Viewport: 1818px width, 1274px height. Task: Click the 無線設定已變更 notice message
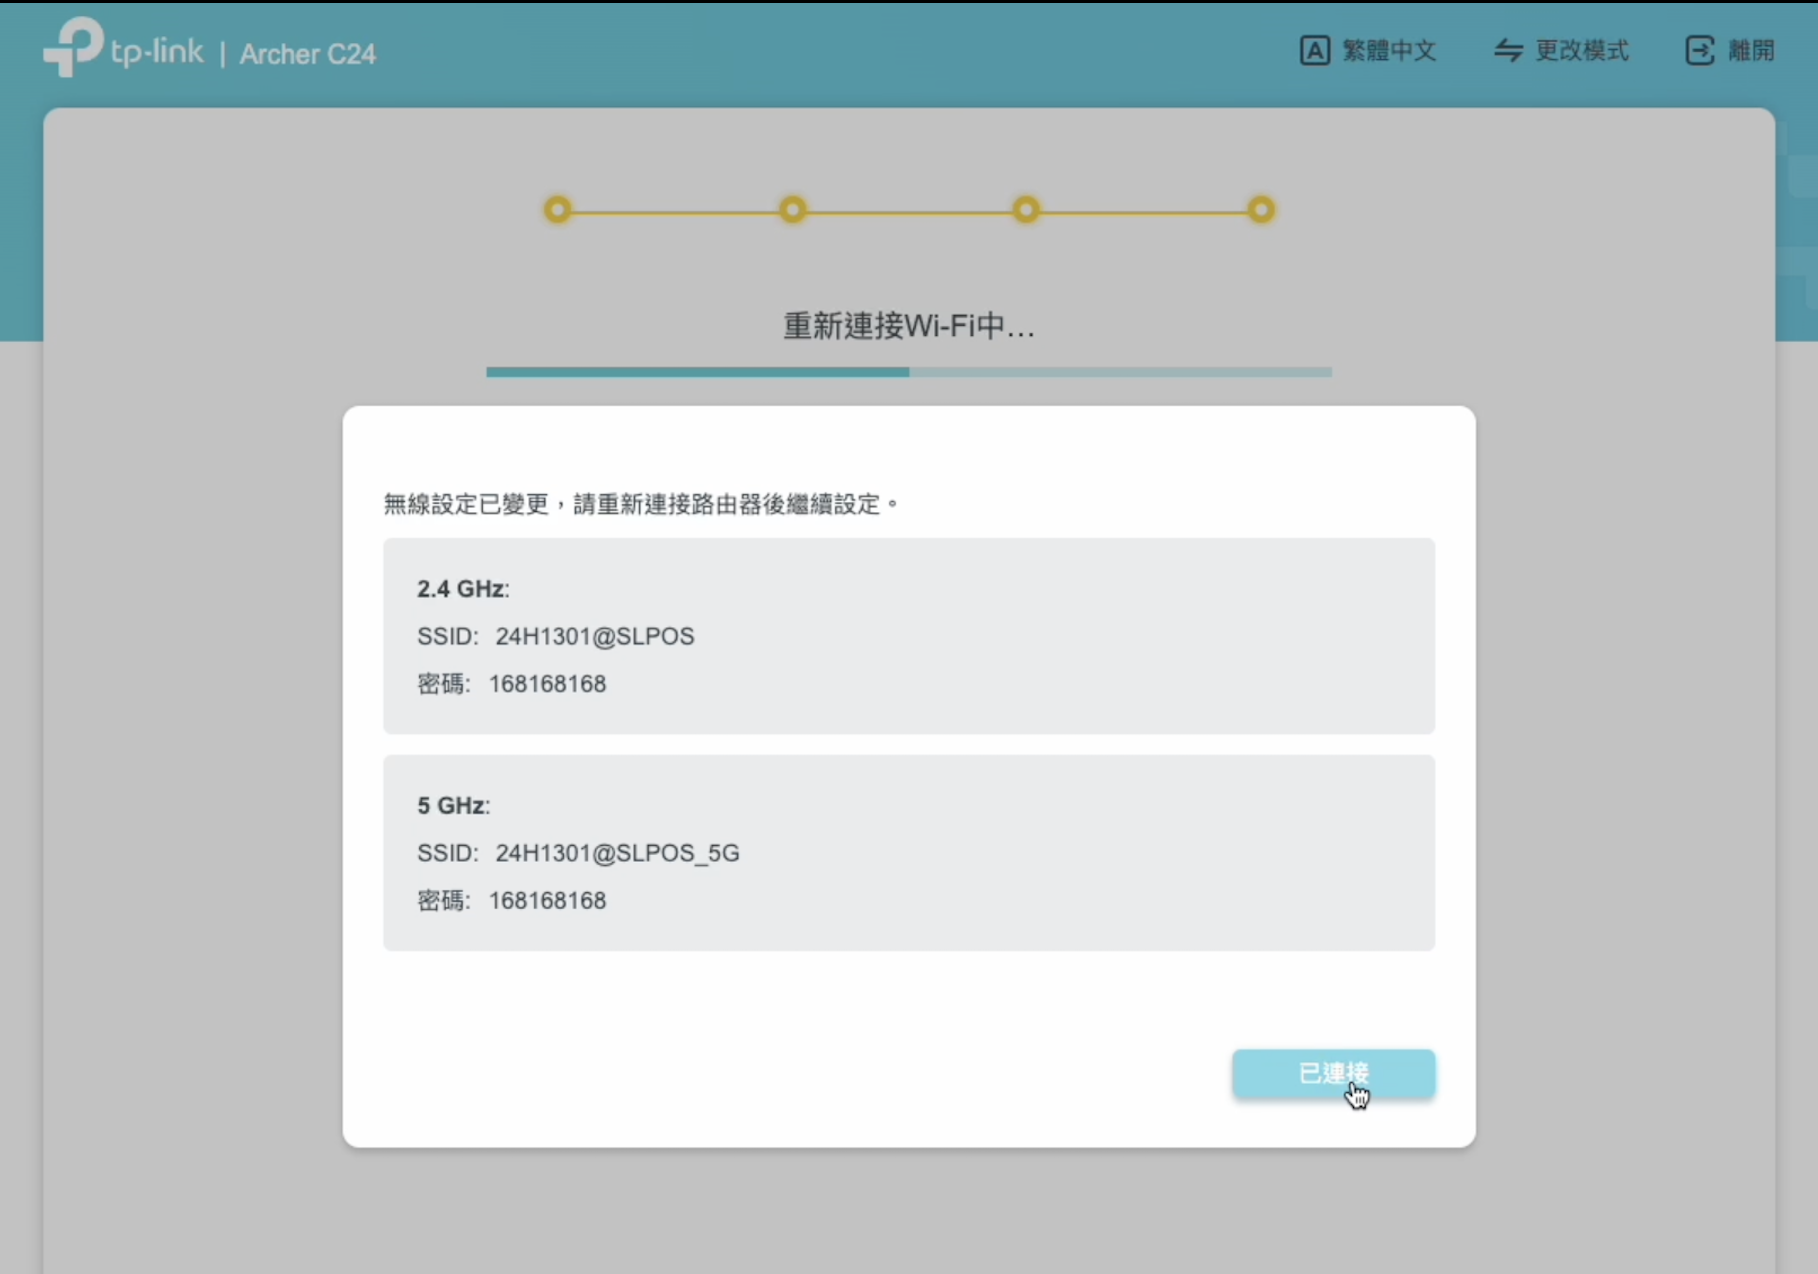coord(641,504)
